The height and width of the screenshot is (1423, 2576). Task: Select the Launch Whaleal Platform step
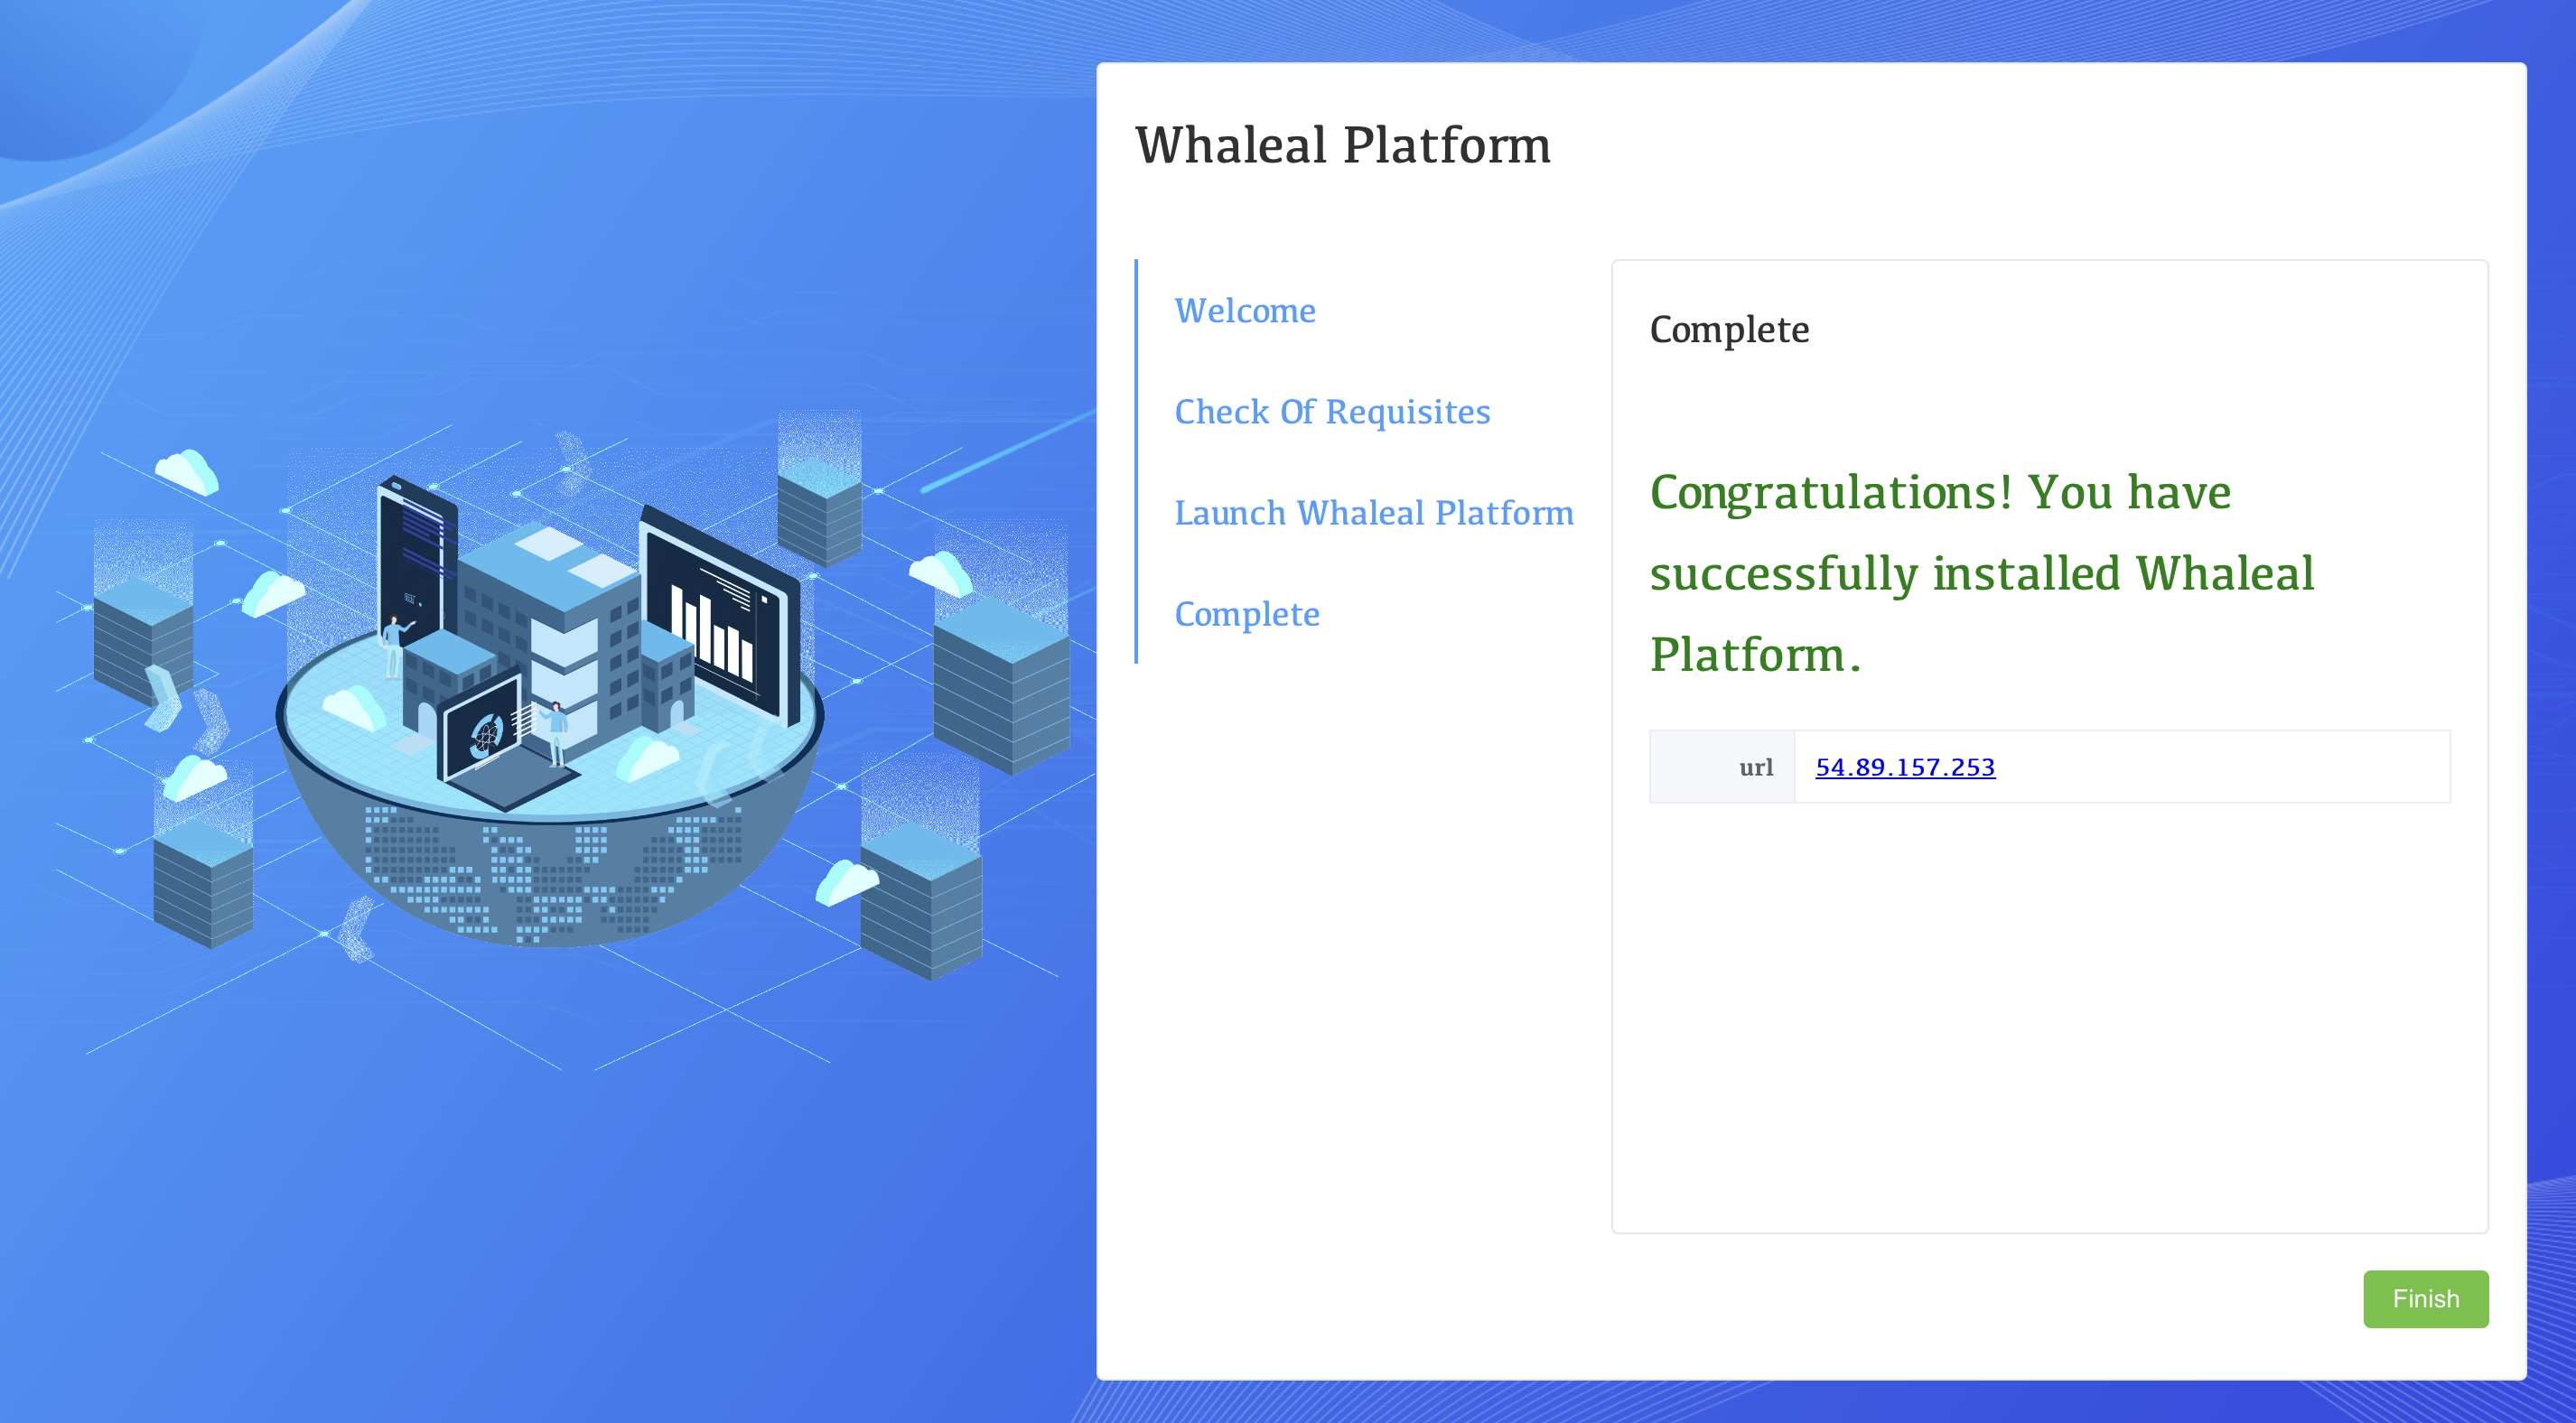pos(1373,513)
